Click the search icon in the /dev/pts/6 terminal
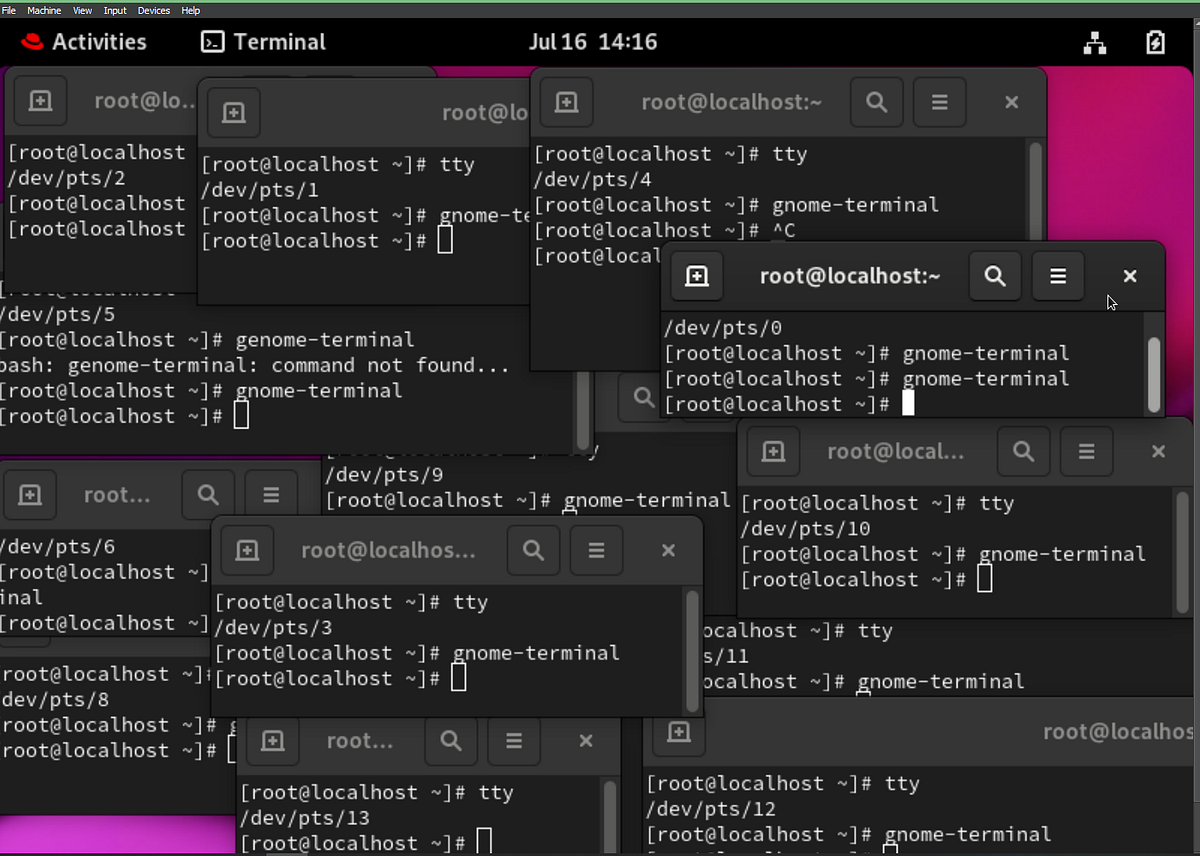Screen dimensions: 1200x856 207,493
